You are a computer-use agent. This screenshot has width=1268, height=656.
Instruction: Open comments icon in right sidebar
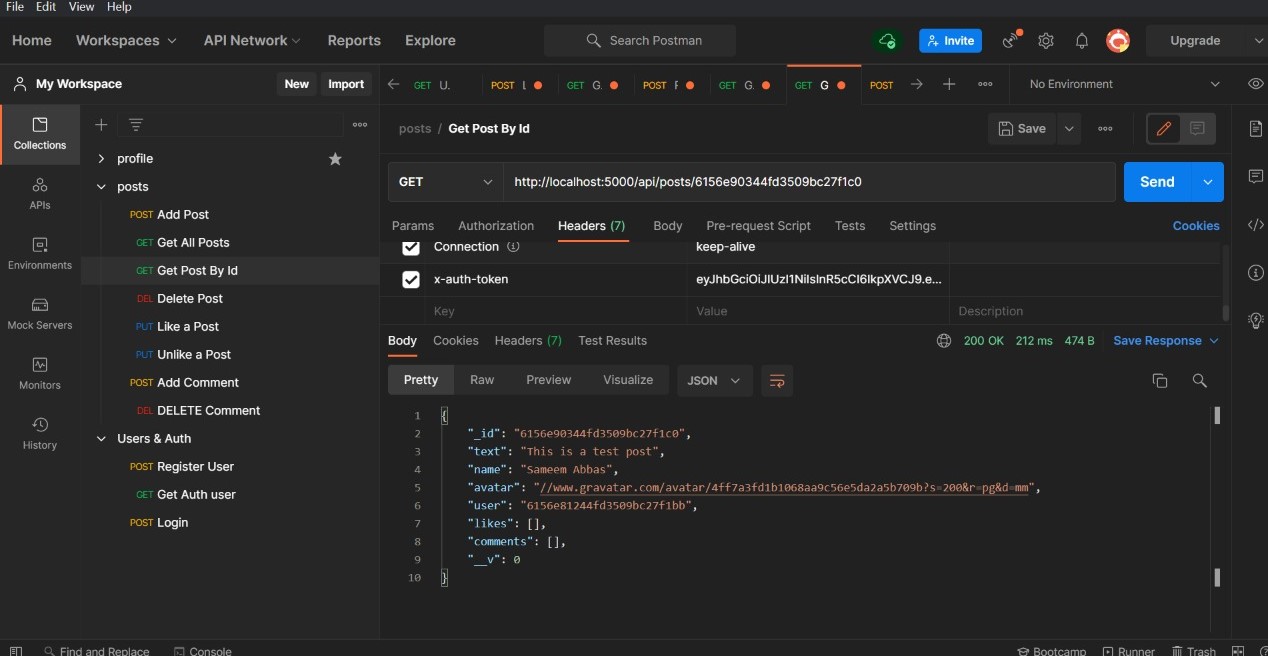pos(1256,177)
